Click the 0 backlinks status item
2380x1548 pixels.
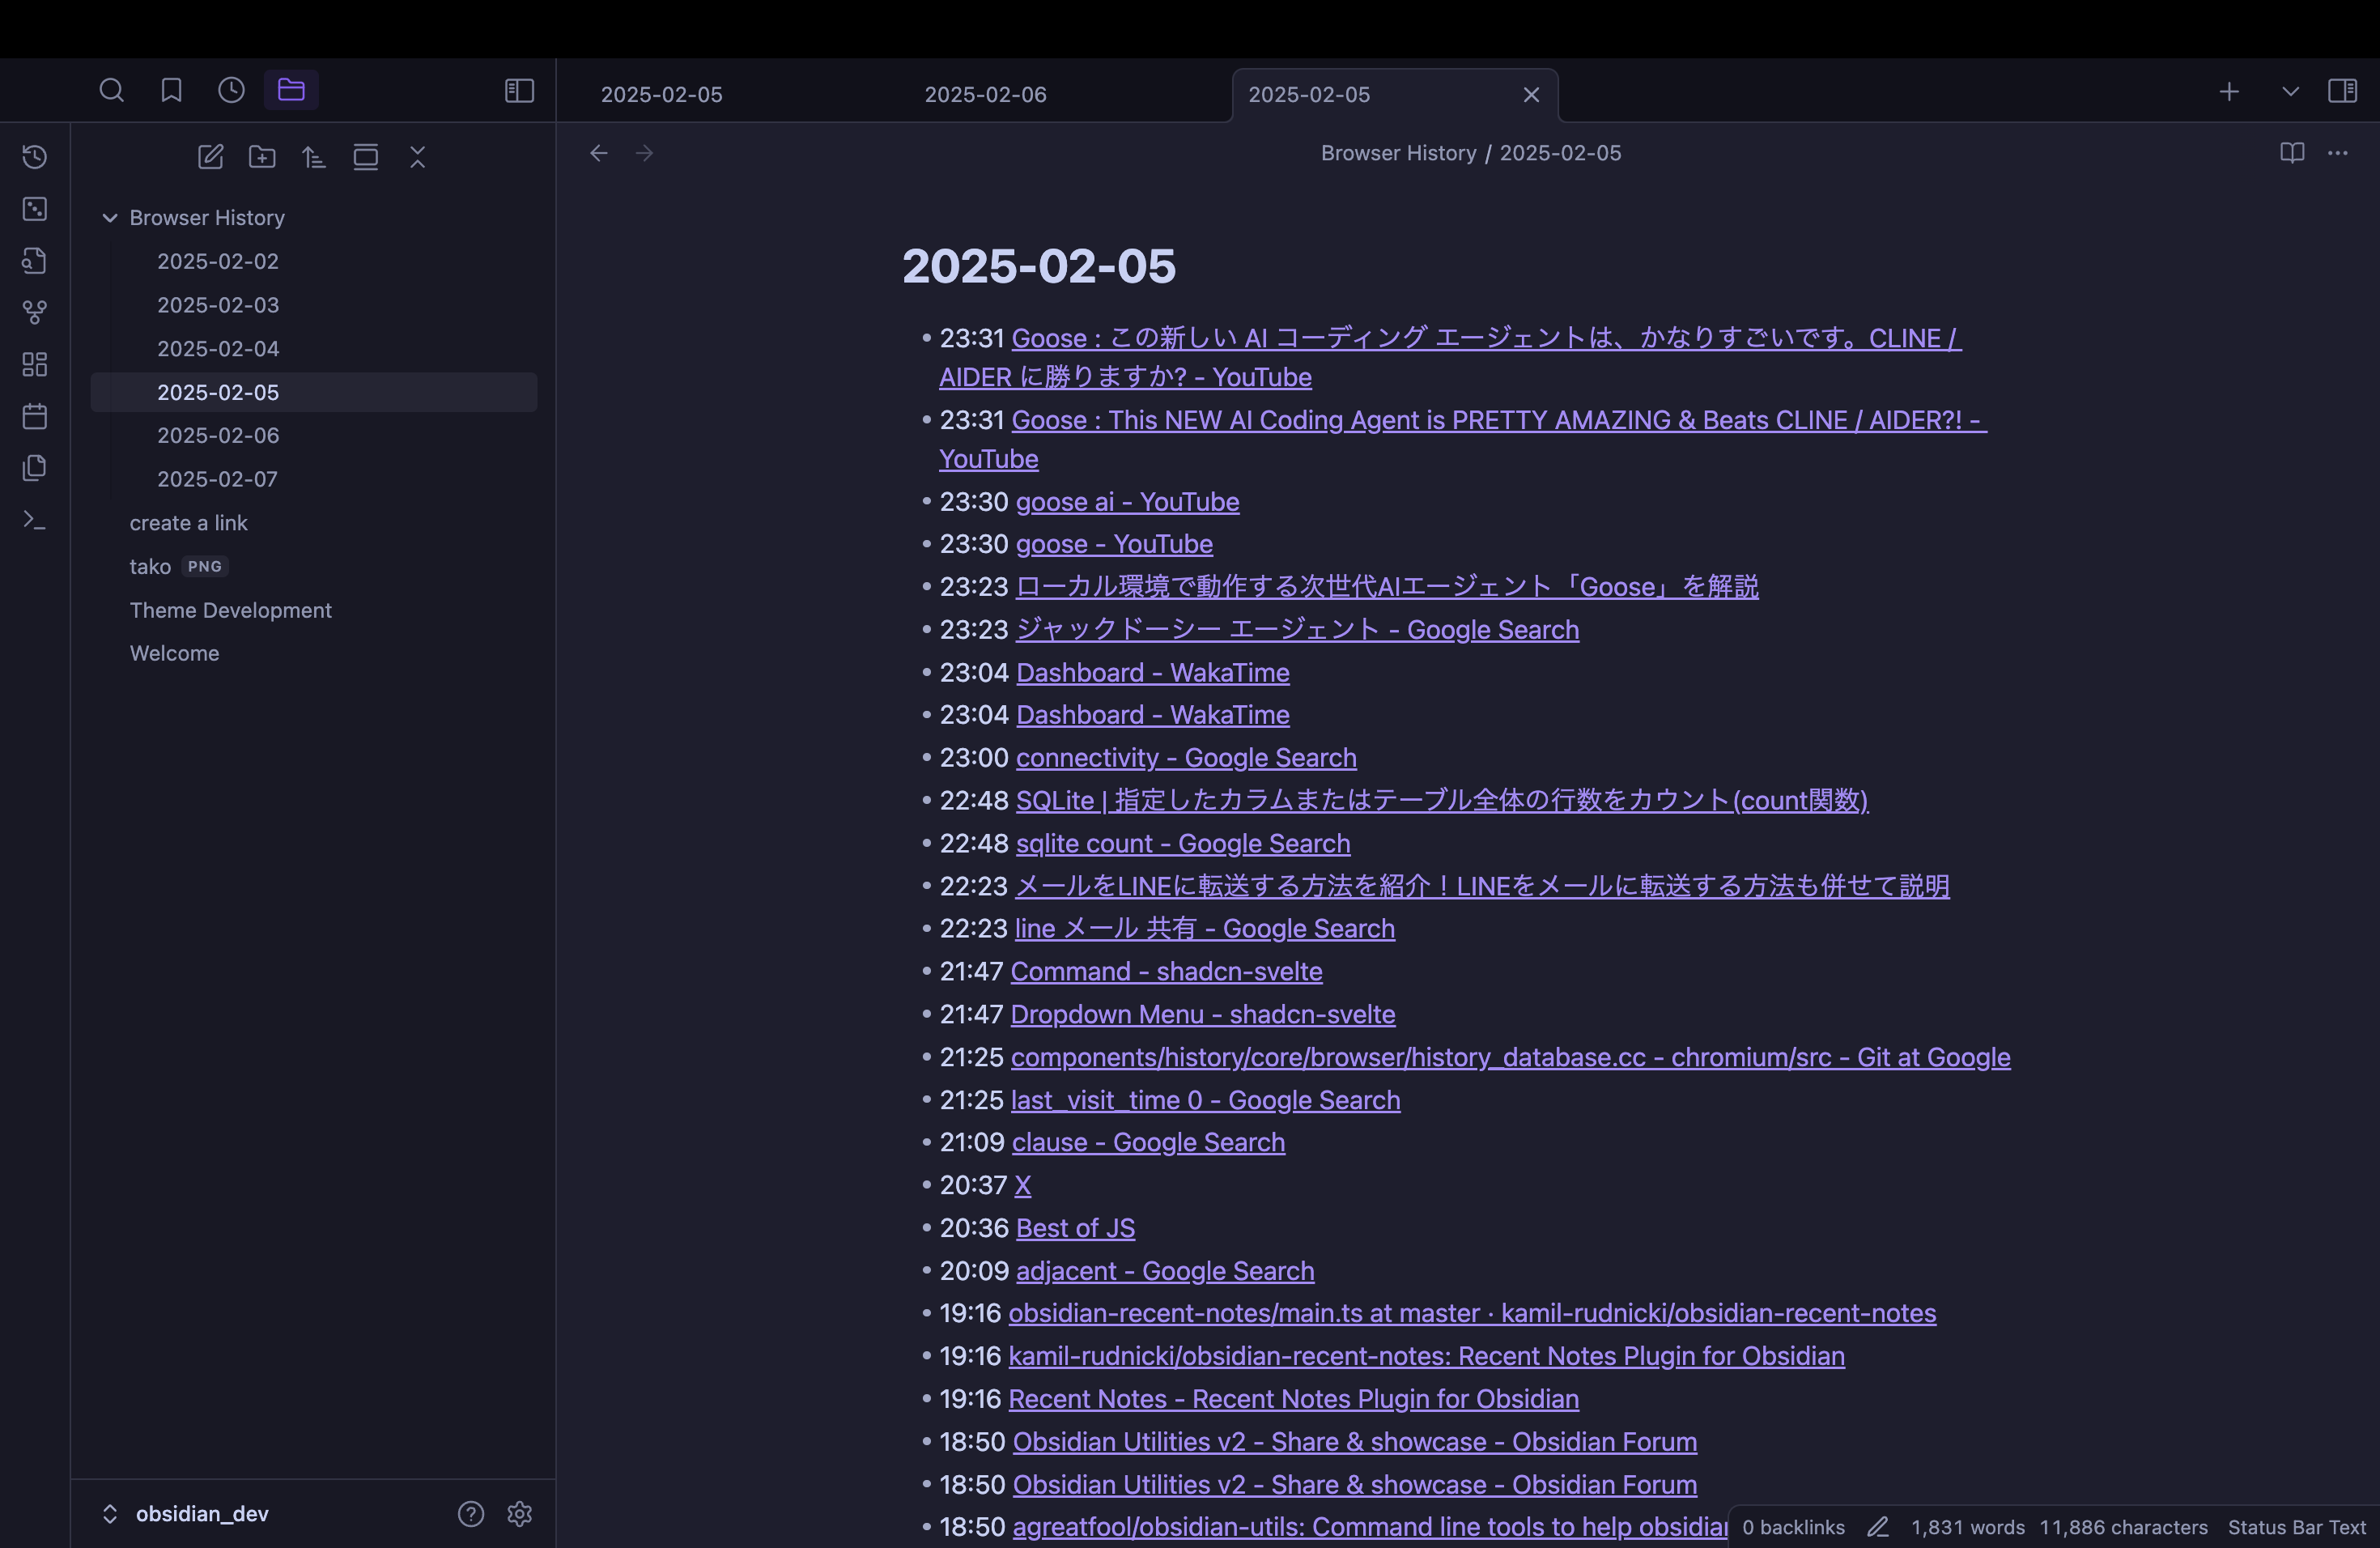point(1793,1527)
